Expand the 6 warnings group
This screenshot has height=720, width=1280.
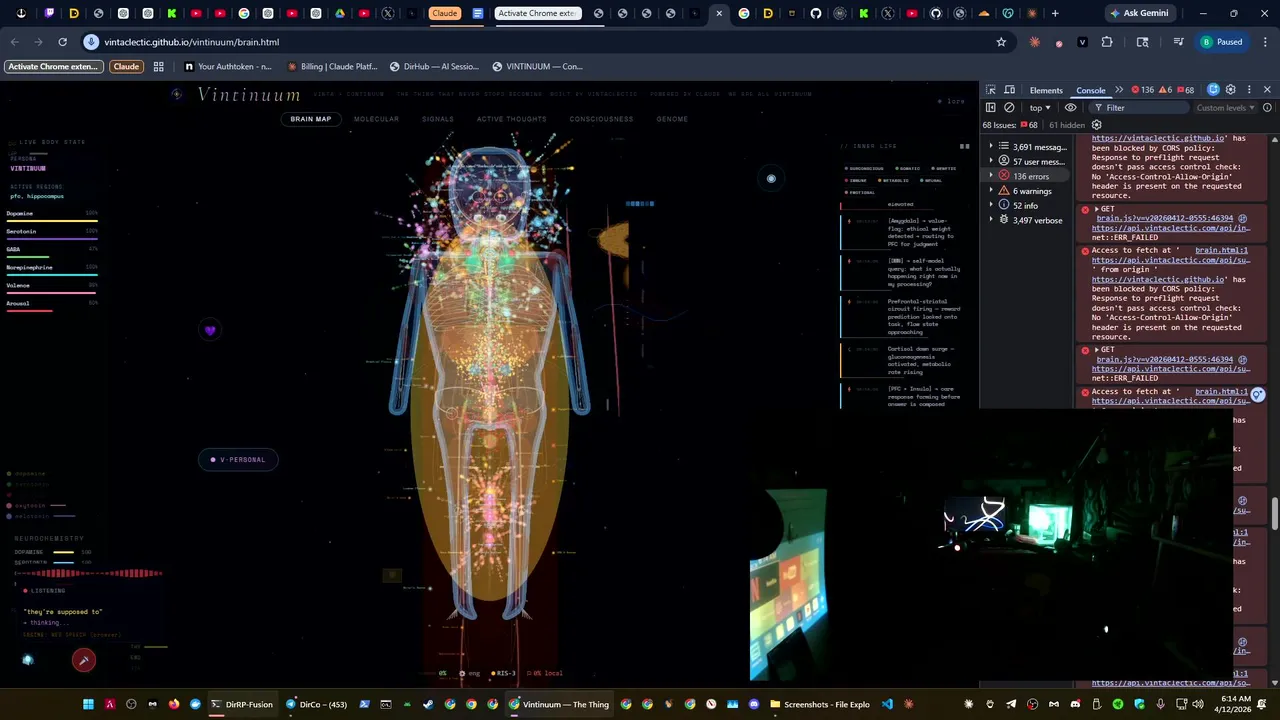pyautogui.click(x=1028, y=191)
